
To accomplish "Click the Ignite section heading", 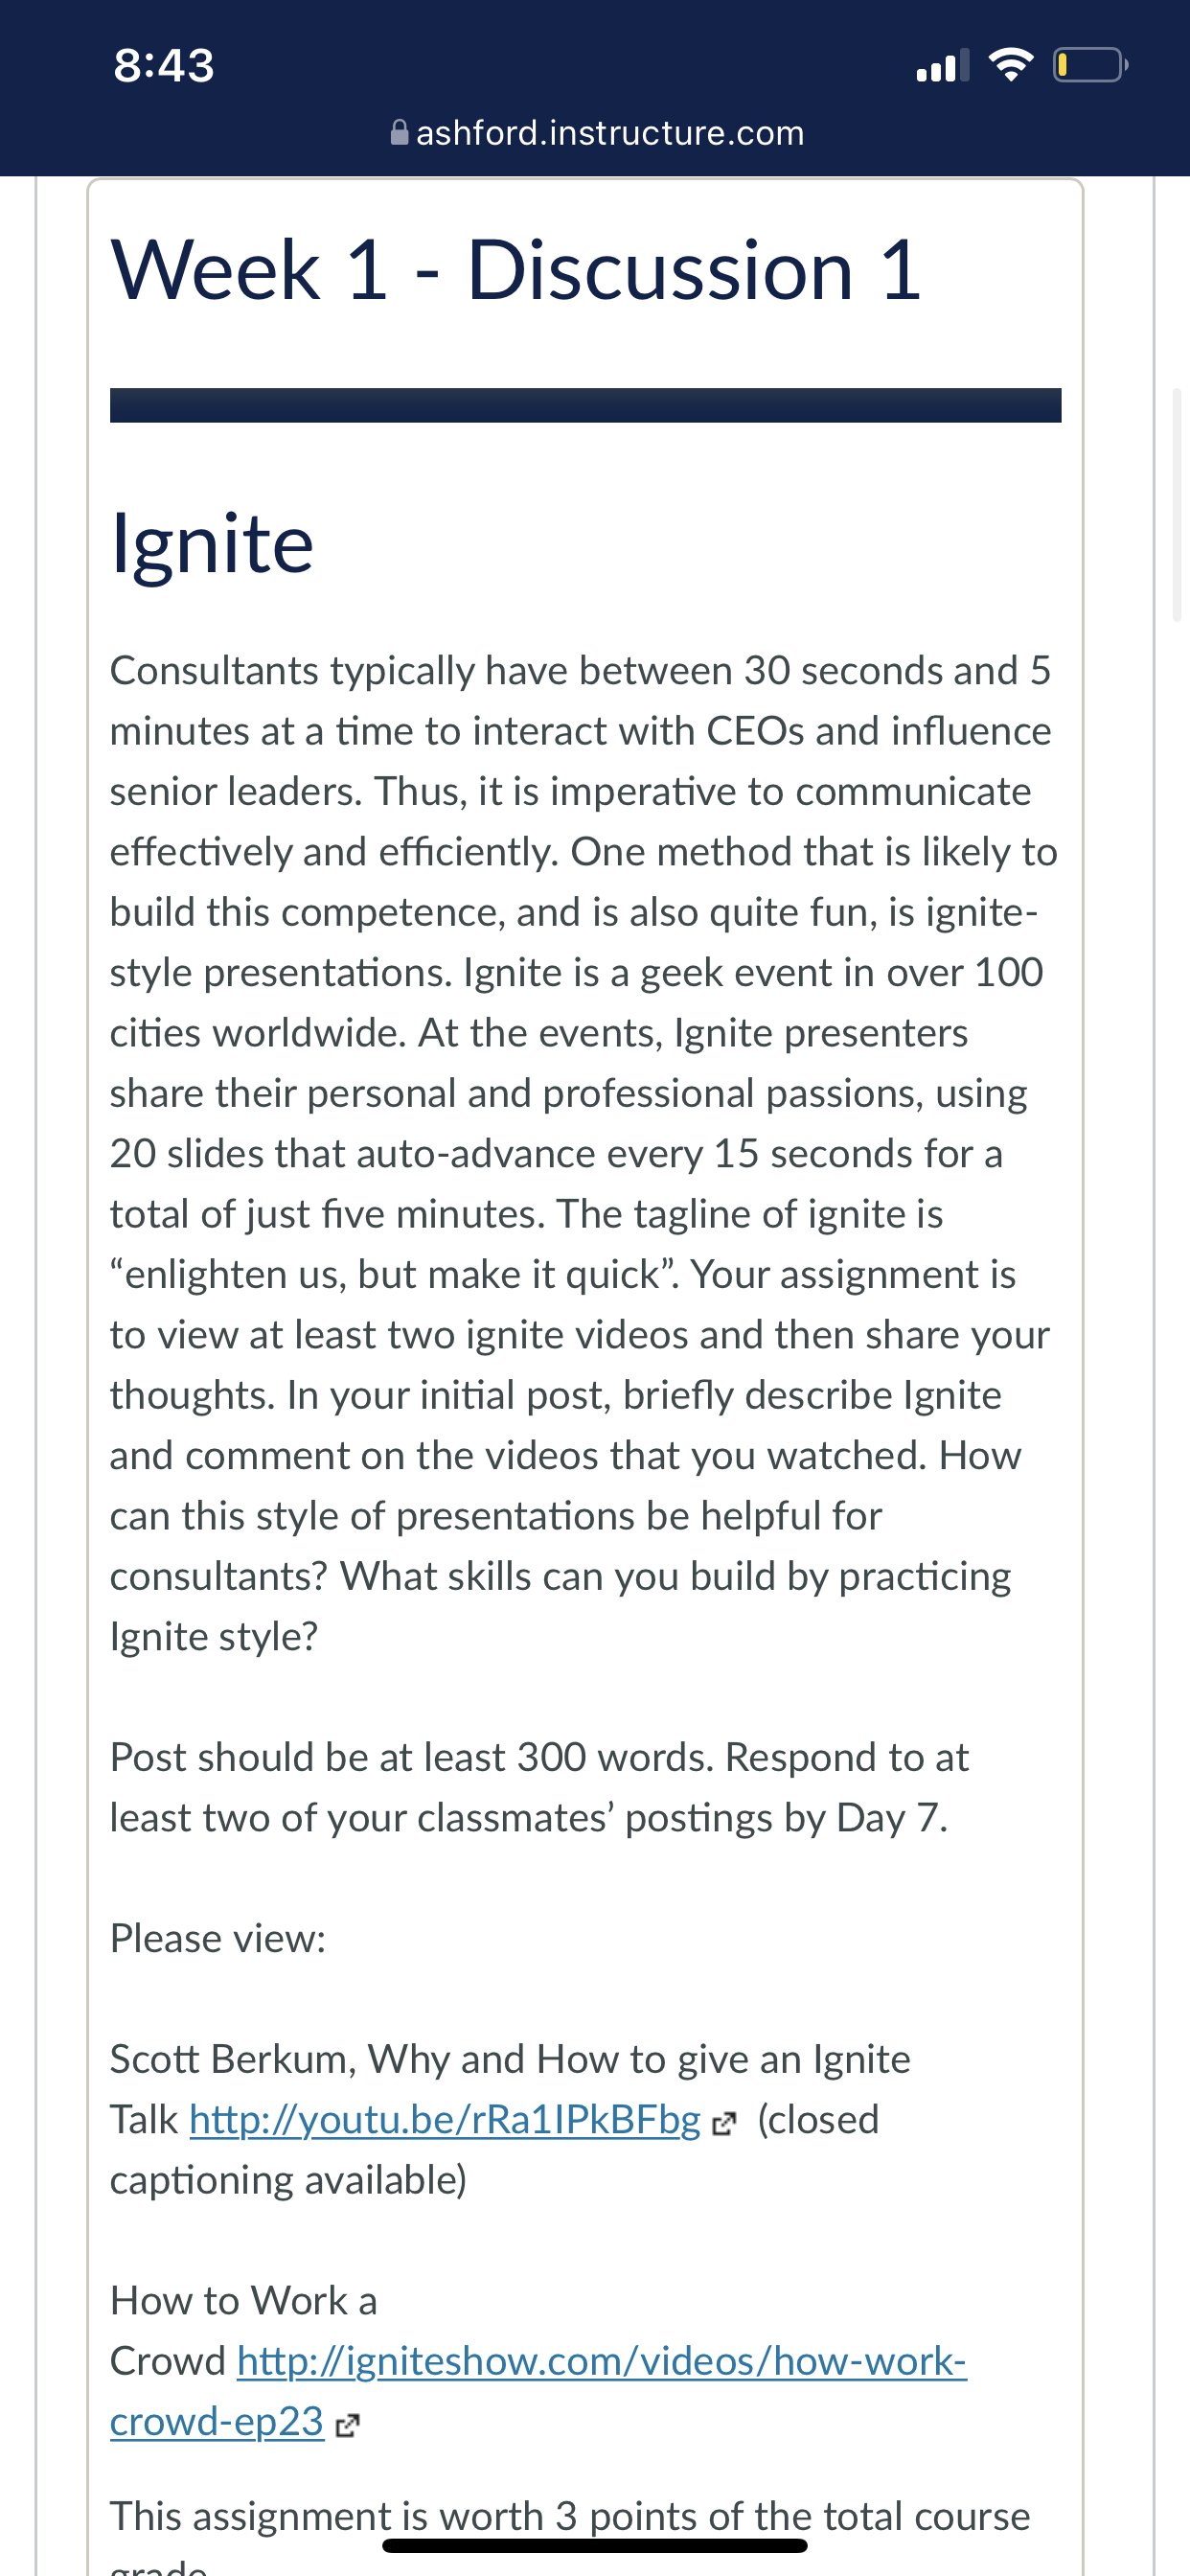I will pyautogui.click(x=212, y=544).
